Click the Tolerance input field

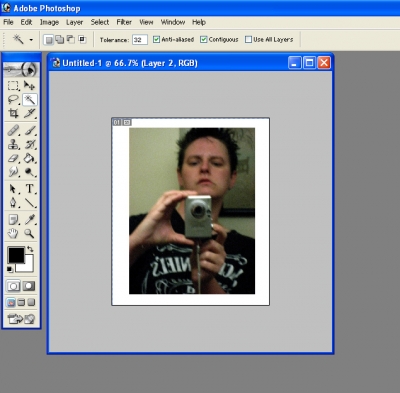coord(140,40)
